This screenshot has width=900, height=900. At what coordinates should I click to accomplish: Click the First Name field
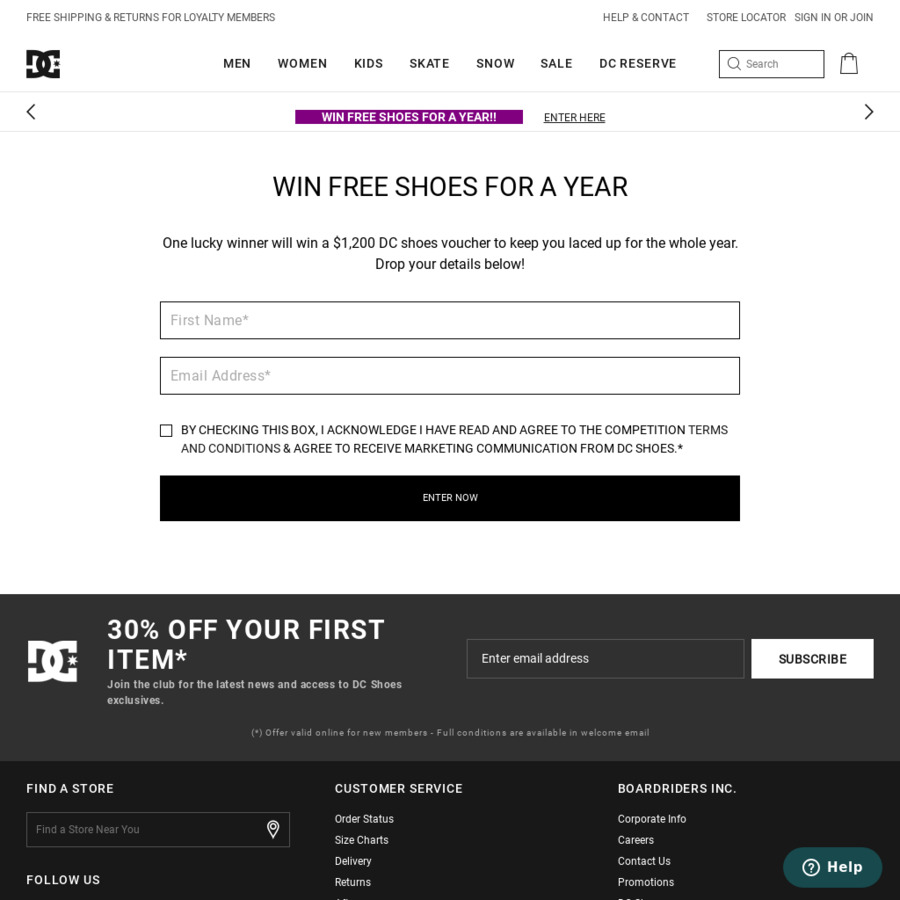[450, 320]
